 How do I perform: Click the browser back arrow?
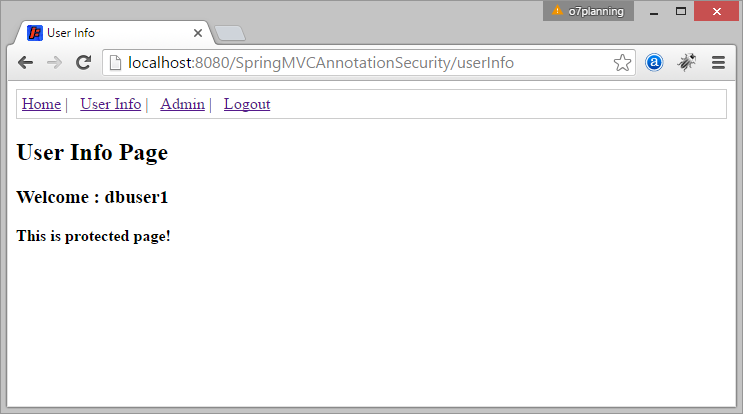26,63
